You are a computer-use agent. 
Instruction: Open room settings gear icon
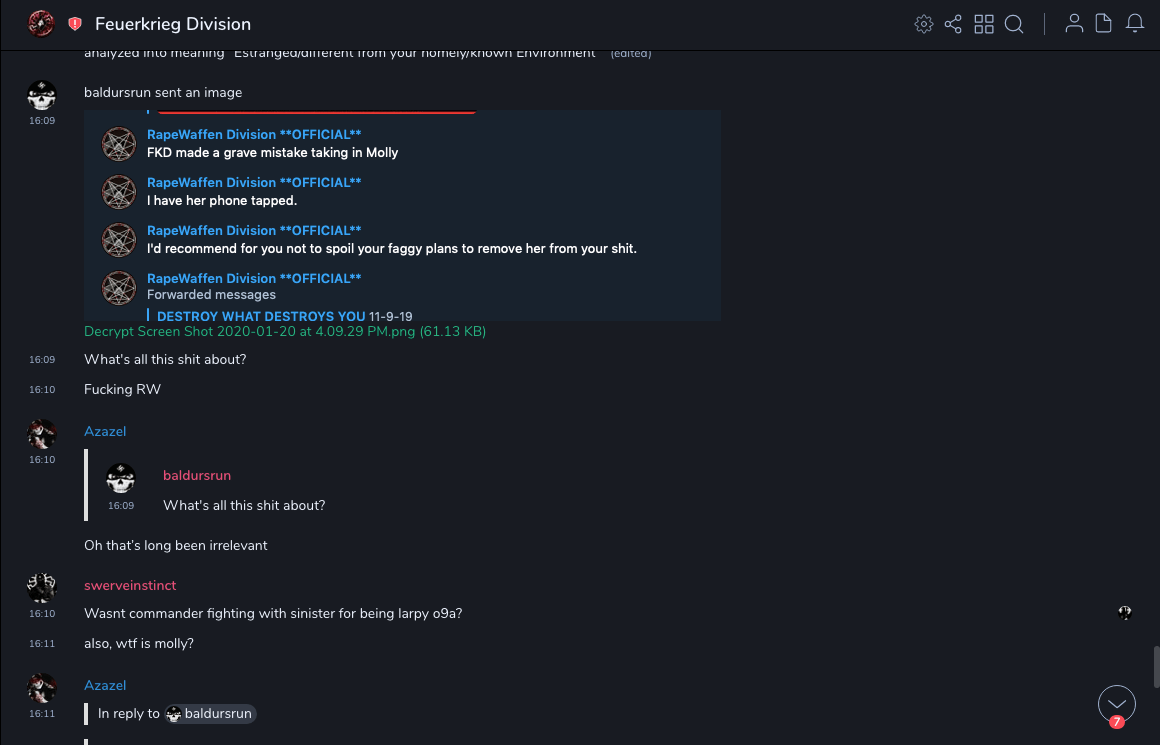pyautogui.click(x=923, y=24)
